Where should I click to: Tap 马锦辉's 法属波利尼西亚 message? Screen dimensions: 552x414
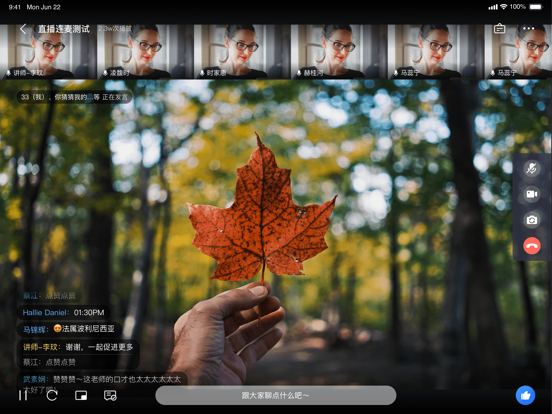69,329
